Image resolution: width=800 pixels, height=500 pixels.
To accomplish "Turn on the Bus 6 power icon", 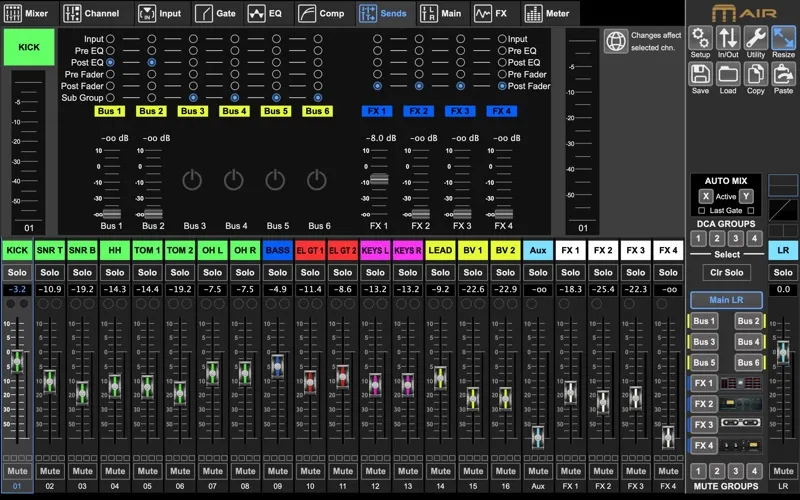I will [316, 180].
